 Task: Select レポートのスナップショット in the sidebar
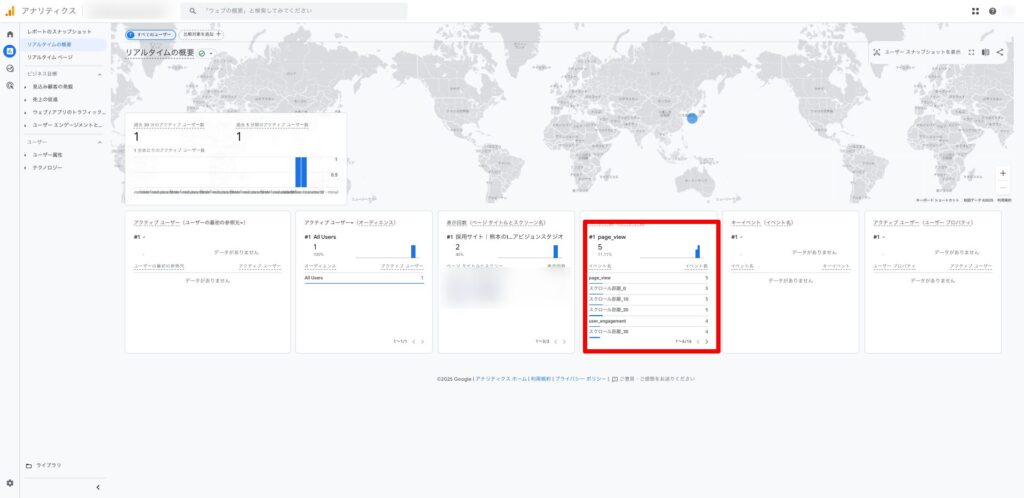coord(58,33)
